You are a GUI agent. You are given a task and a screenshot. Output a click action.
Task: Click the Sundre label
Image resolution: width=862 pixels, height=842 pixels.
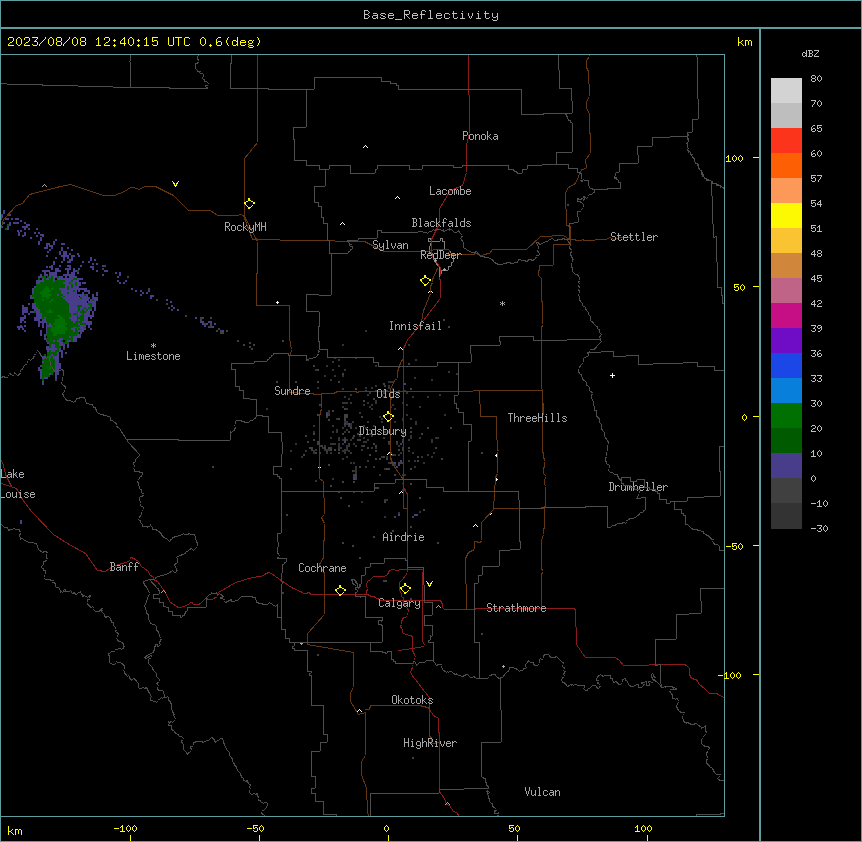click(292, 391)
